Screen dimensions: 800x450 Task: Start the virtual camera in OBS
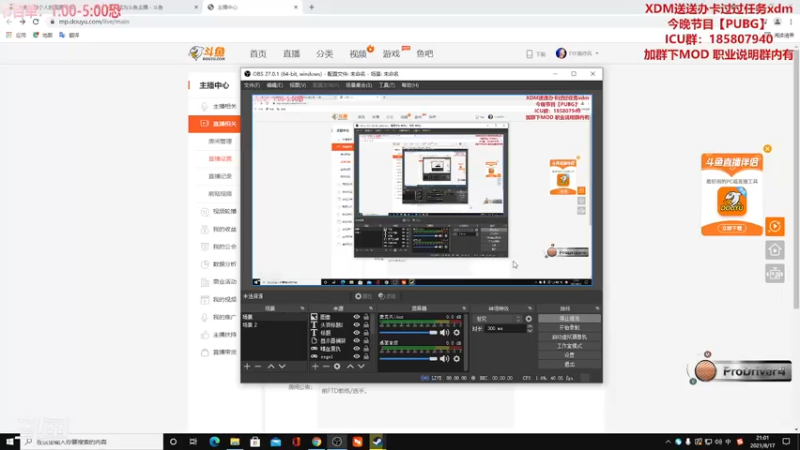point(569,337)
